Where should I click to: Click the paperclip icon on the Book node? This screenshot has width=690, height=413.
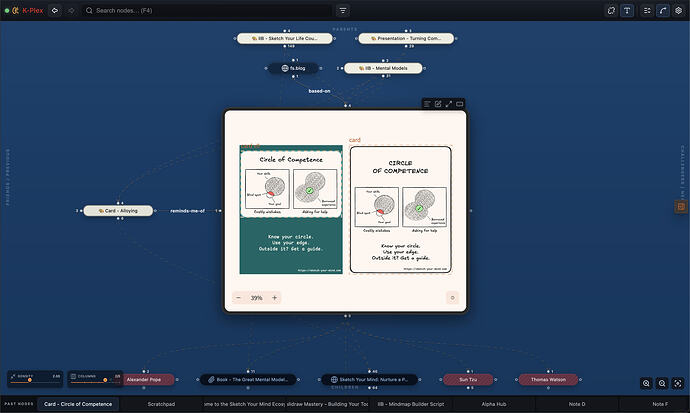coord(211,379)
